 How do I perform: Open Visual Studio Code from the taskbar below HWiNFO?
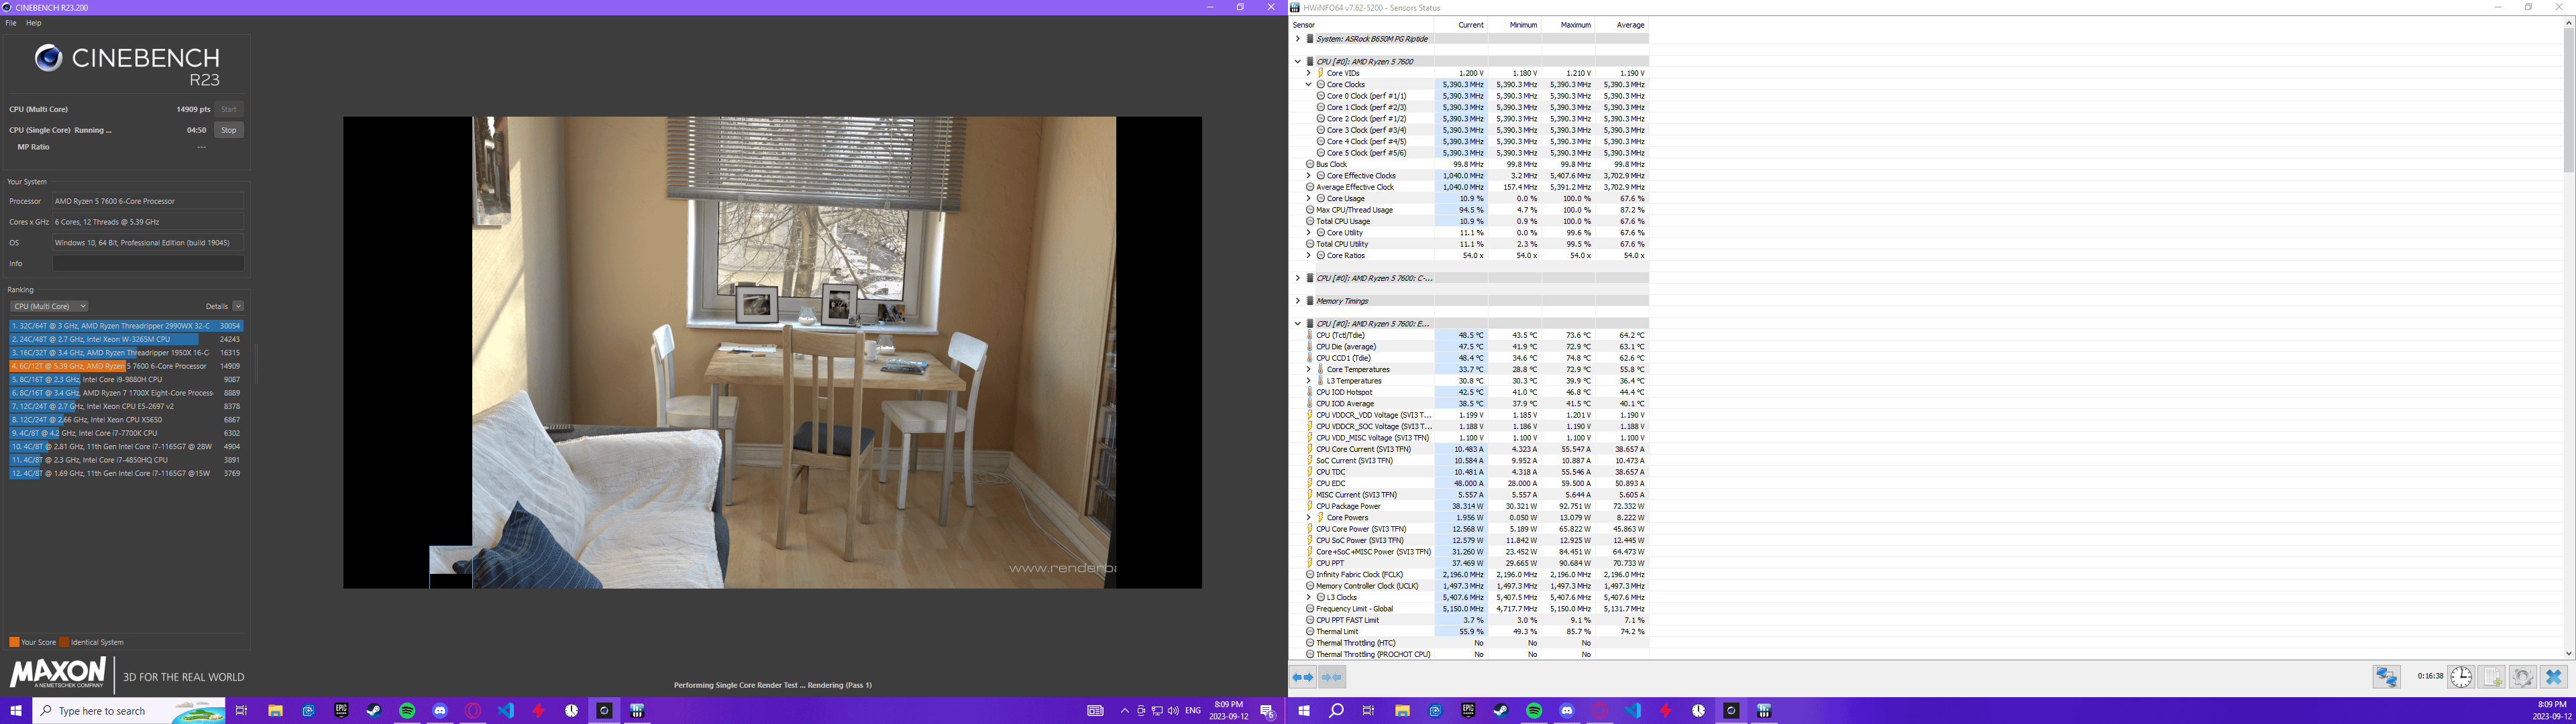(x=1633, y=711)
